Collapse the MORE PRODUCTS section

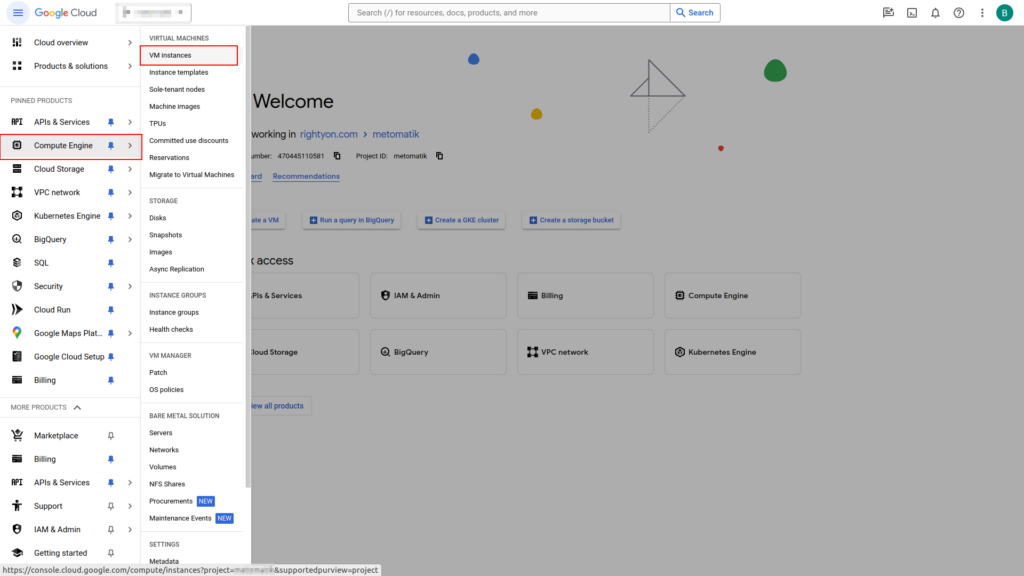coord(77,408)
